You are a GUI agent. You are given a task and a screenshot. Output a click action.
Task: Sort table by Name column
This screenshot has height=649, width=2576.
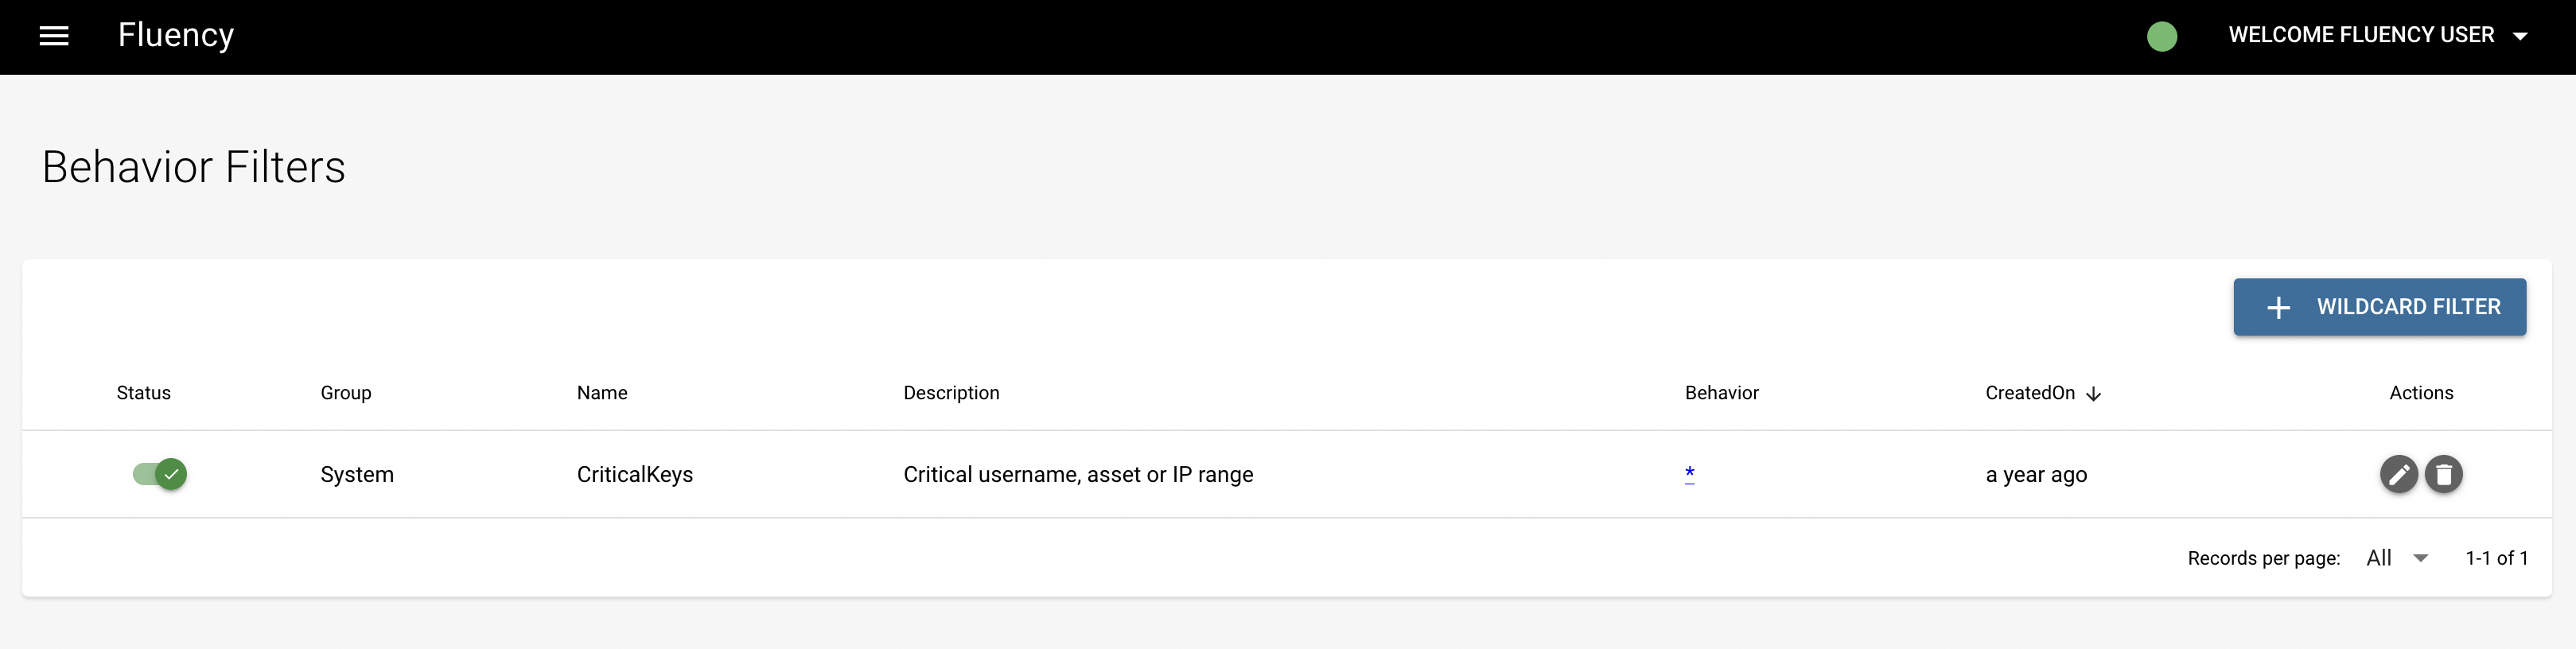(x=602, y=393)
